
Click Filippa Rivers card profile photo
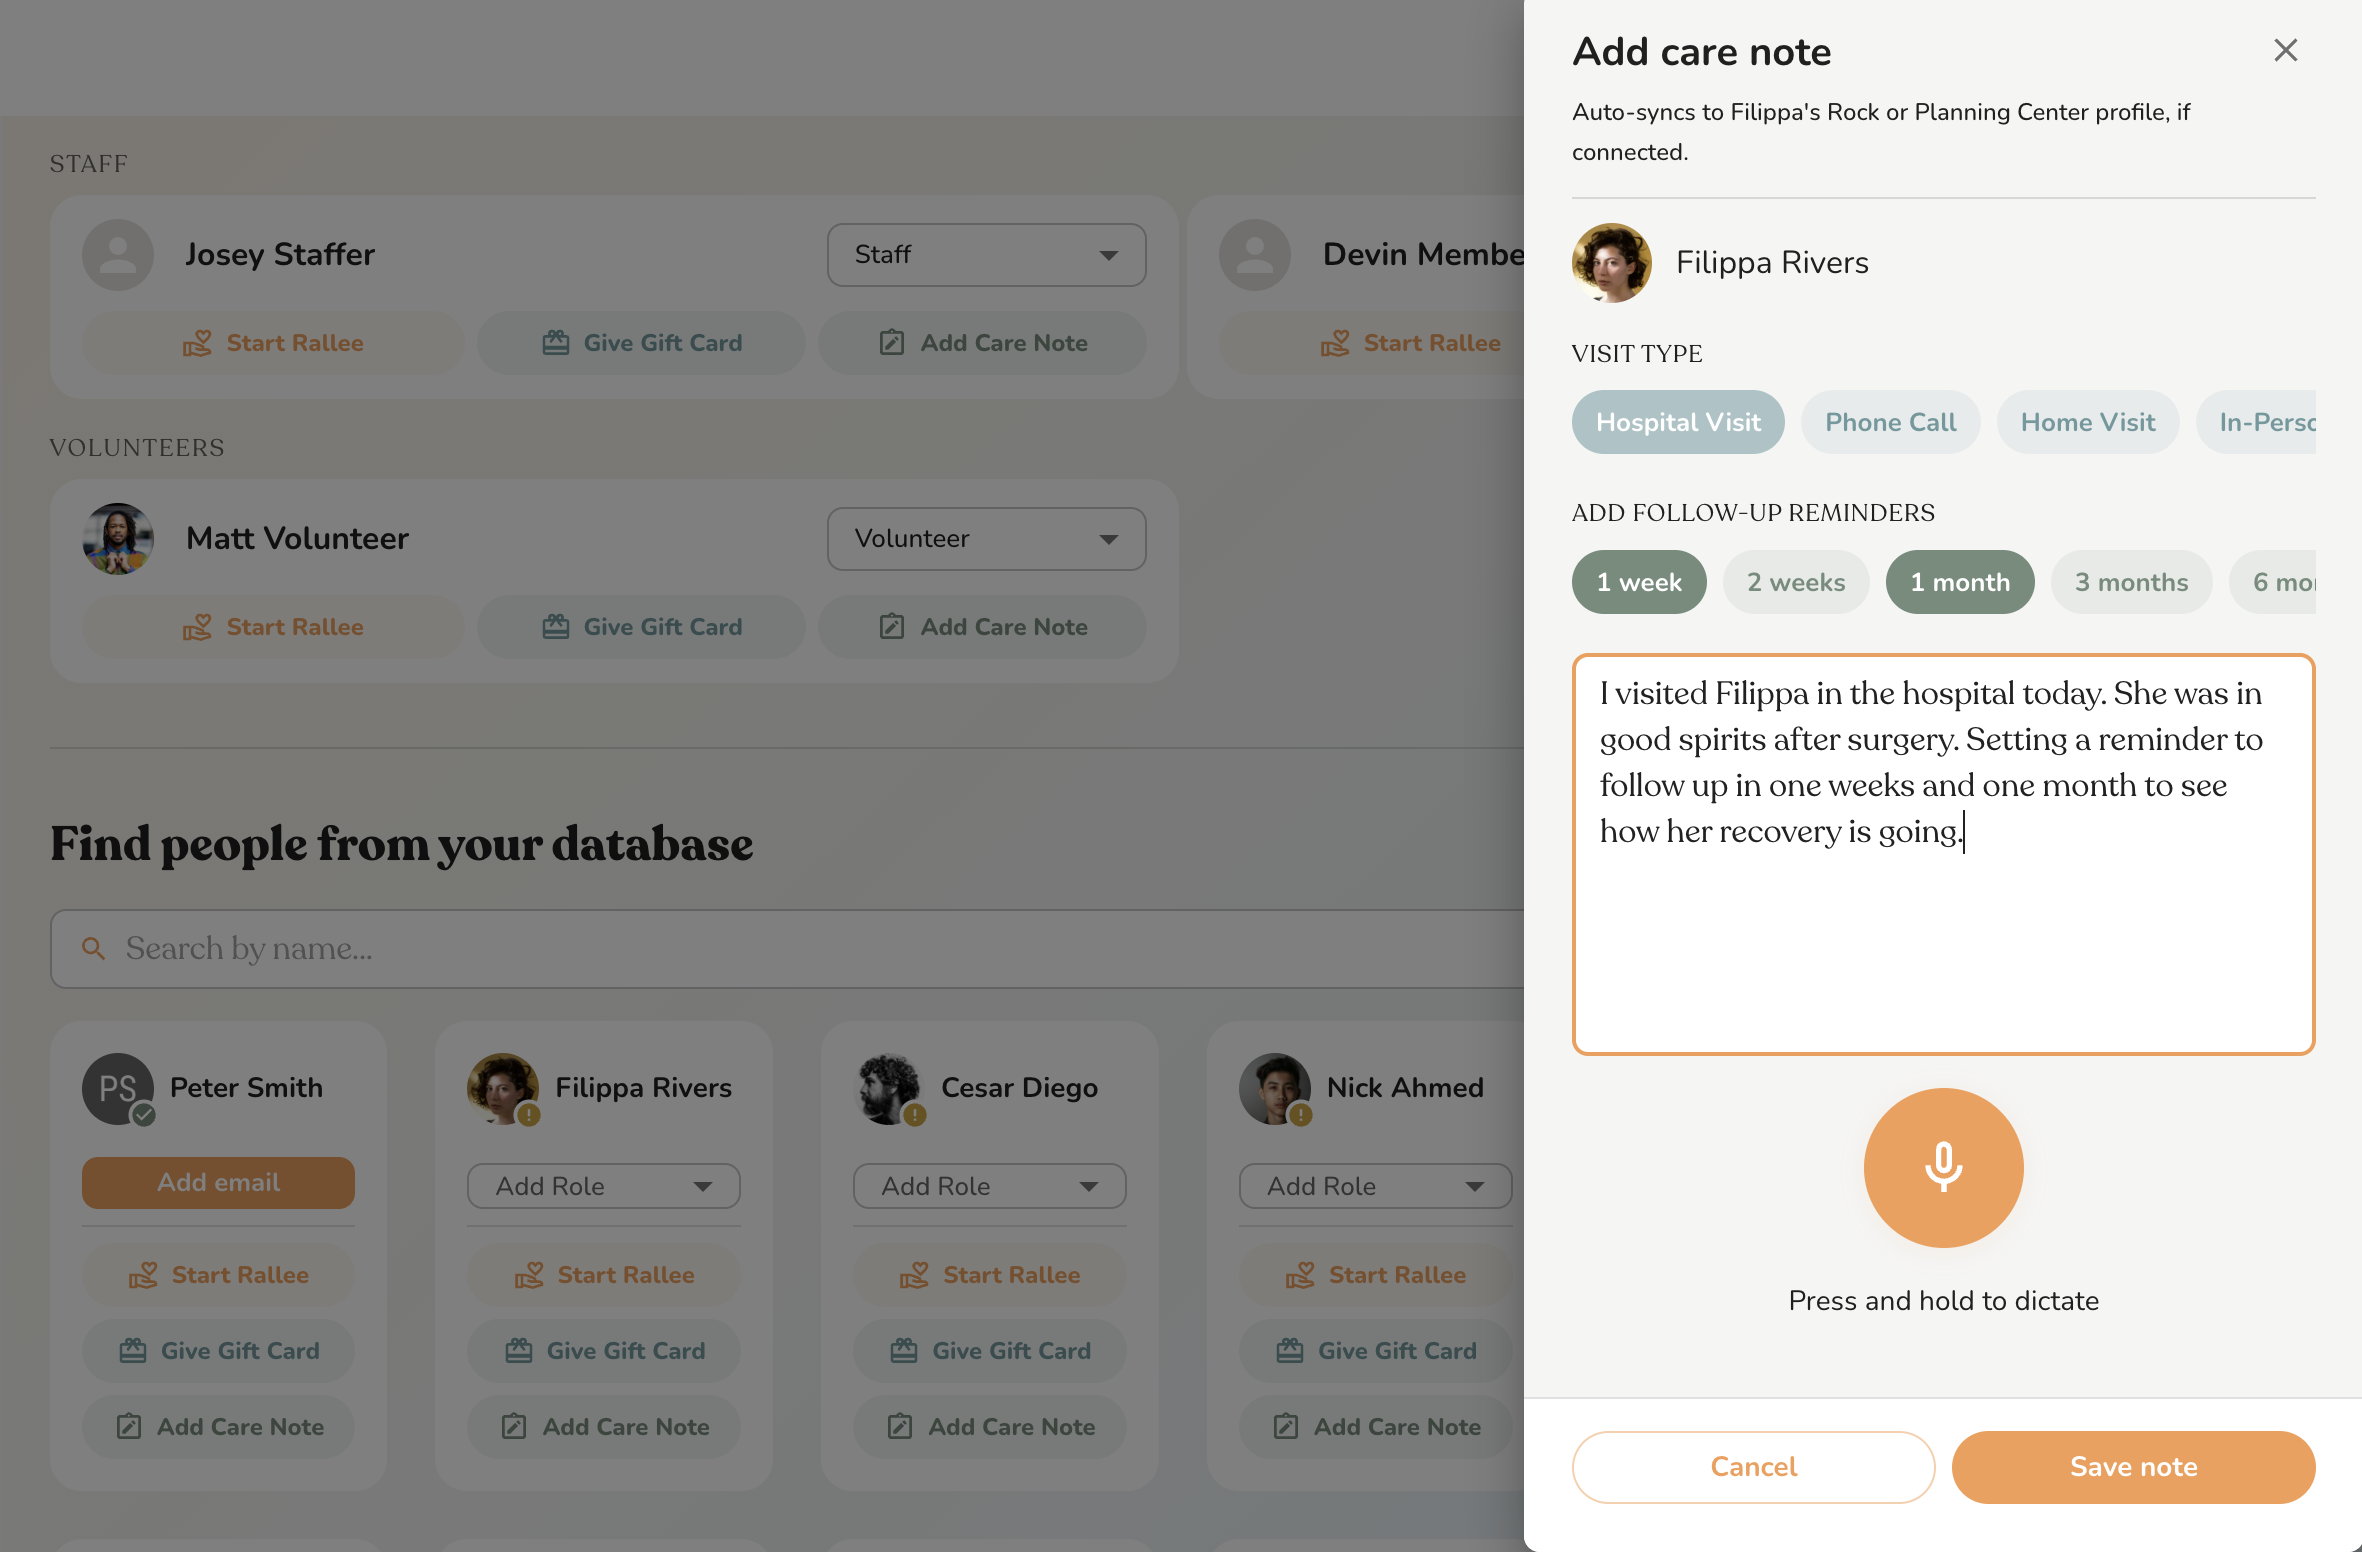point(503,1088)
